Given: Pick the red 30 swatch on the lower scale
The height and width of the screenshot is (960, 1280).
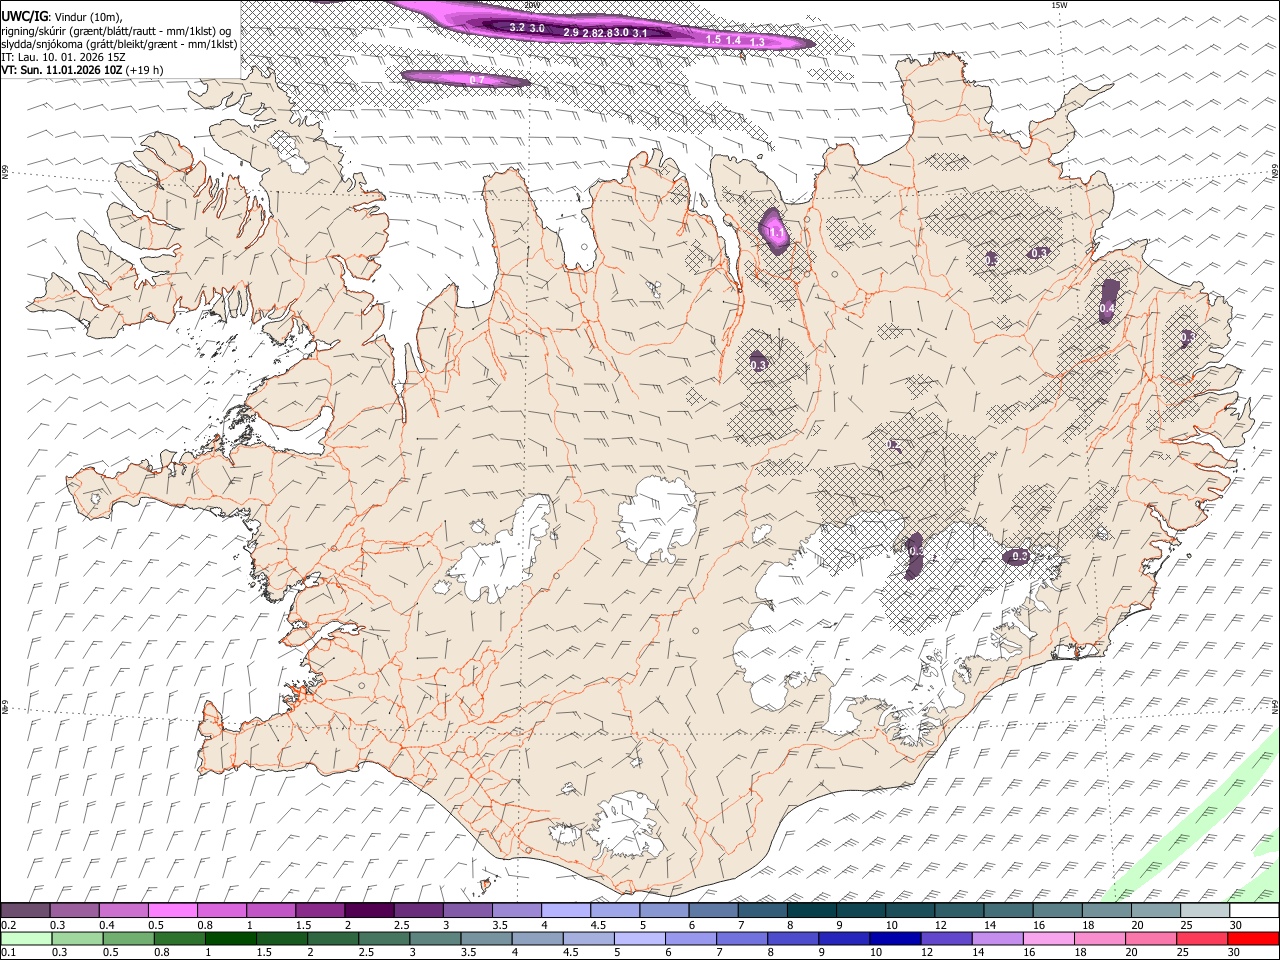Looking at the screenshot, I should (1252, 938).
